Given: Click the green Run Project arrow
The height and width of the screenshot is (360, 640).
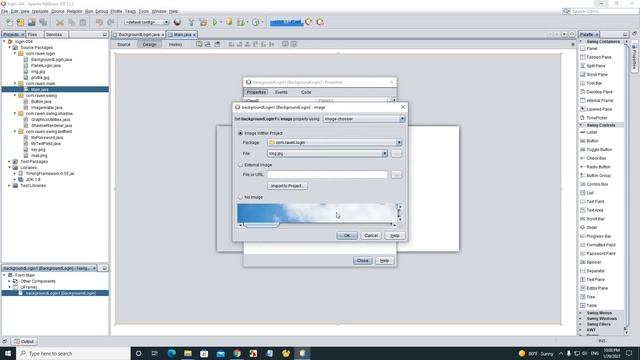Looking at the screenshot, I should [215, 22].
